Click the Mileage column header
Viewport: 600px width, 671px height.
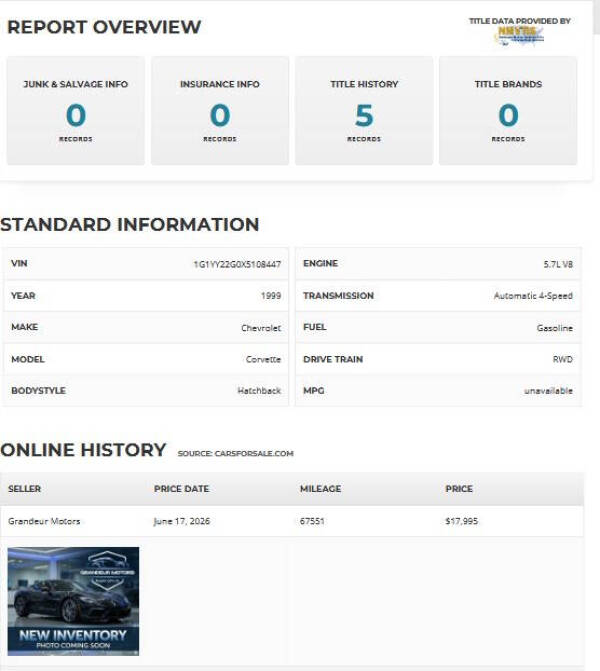321,489
